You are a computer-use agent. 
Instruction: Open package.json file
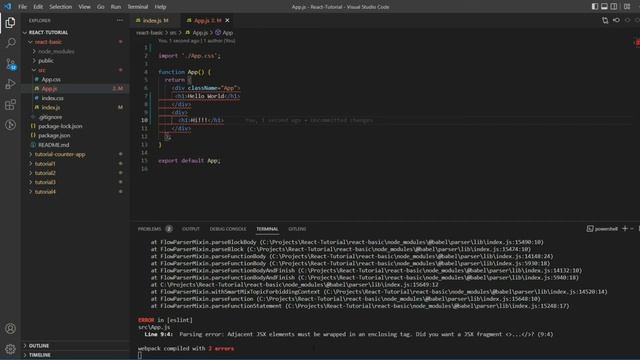click(54, 136)
